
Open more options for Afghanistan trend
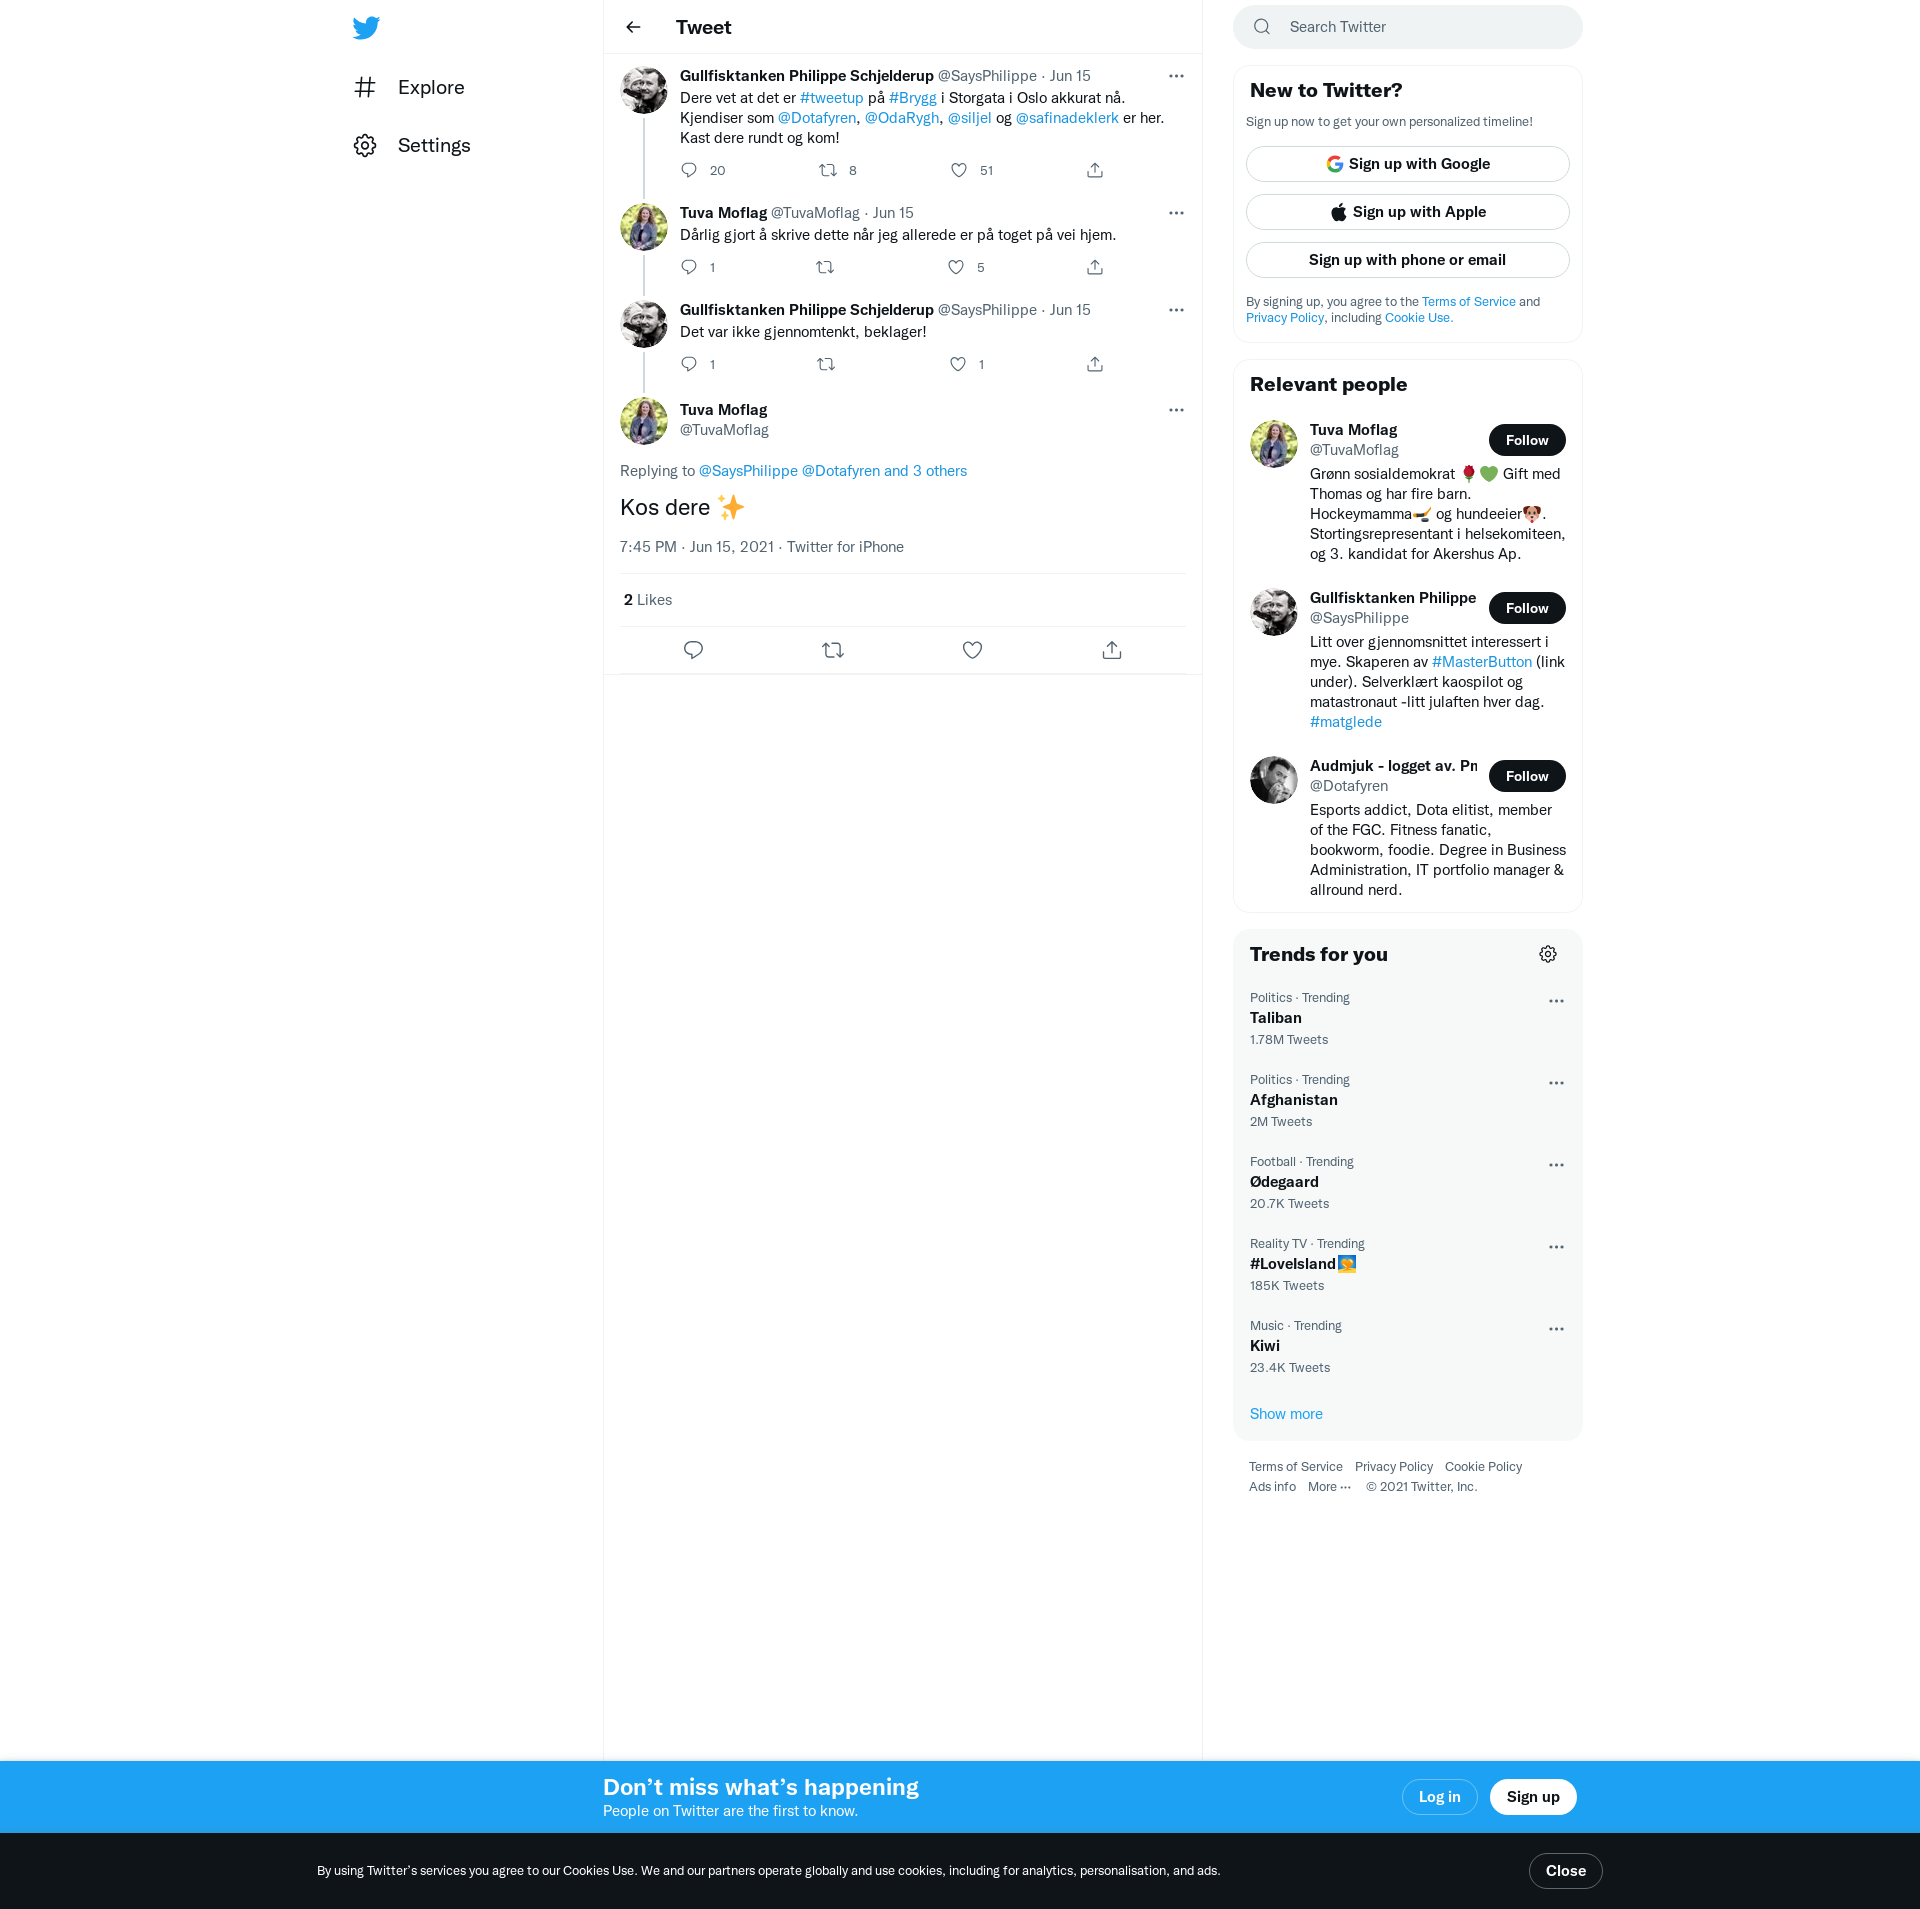[1556, 1083]
